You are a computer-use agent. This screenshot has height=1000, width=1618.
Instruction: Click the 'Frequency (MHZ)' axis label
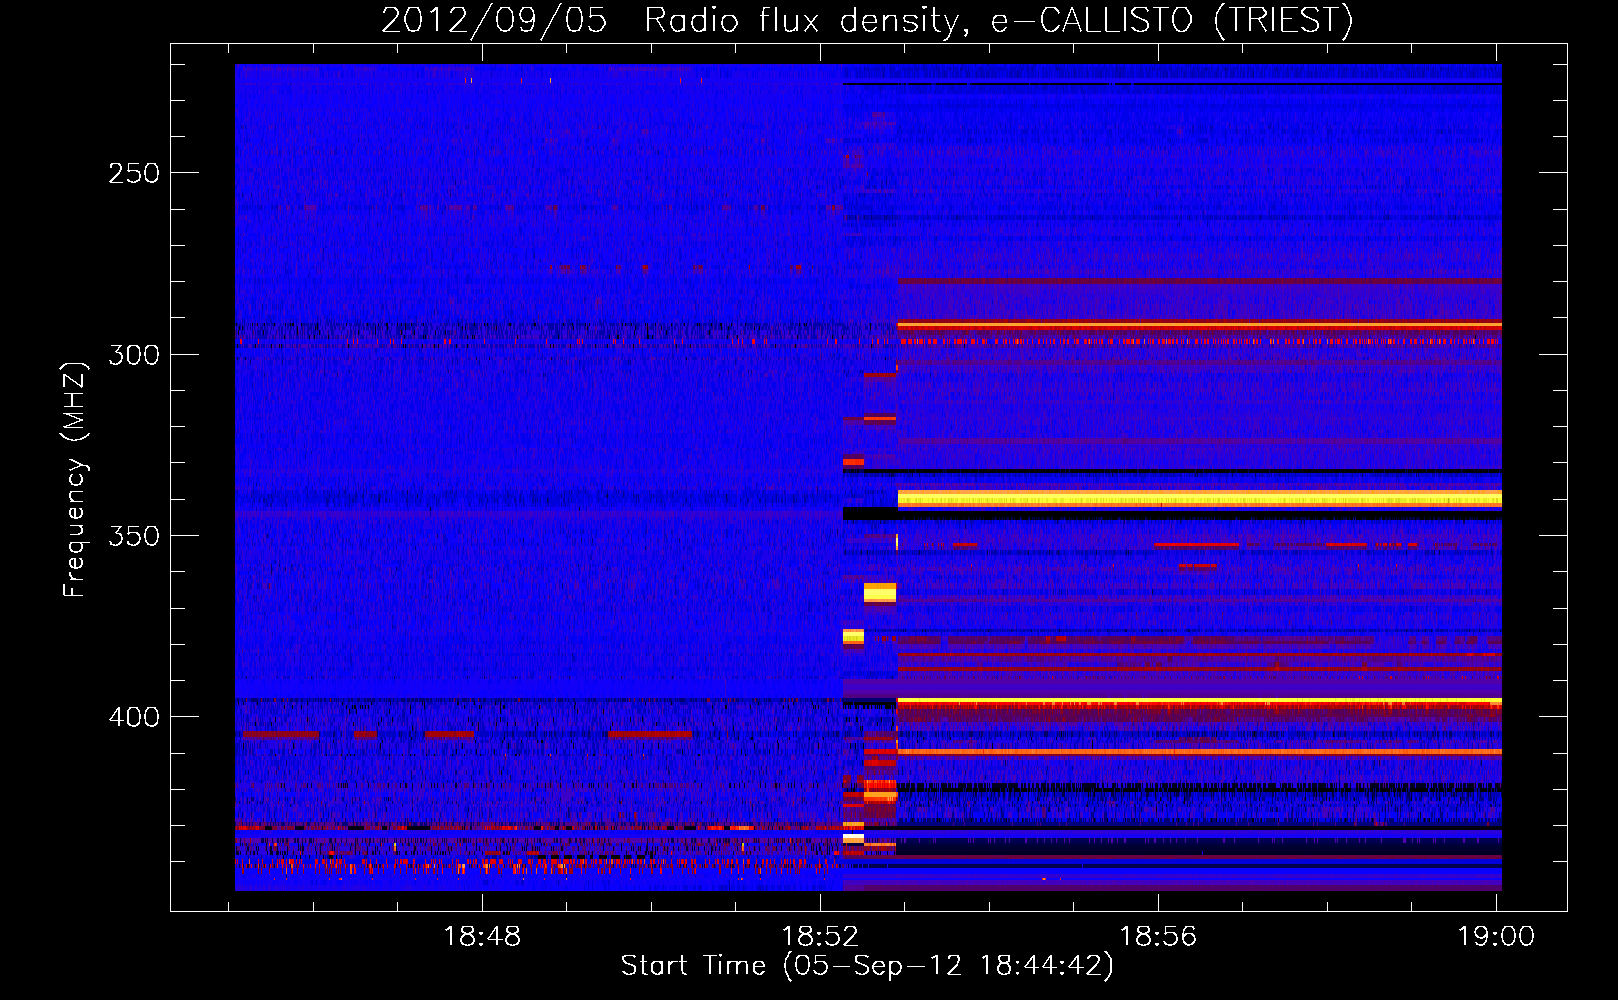[75, 479]
